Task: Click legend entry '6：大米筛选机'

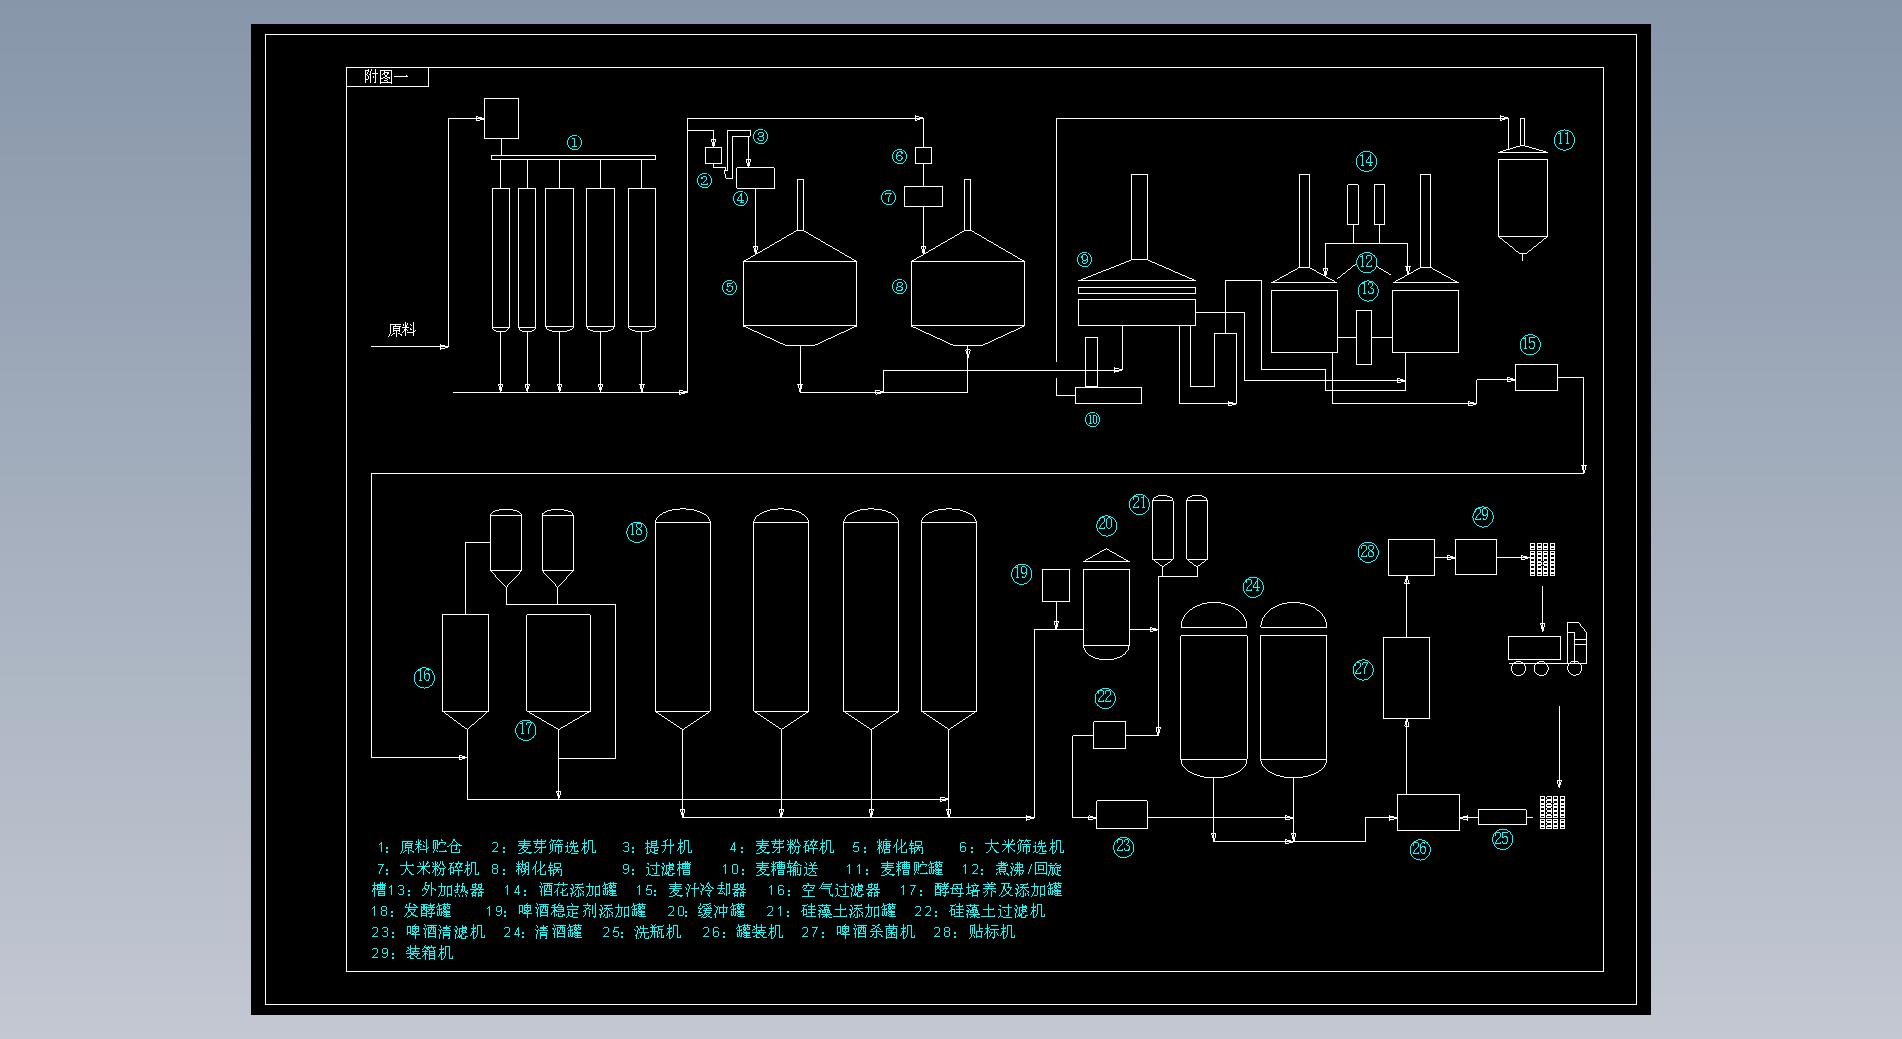Action: point(1012,847)
